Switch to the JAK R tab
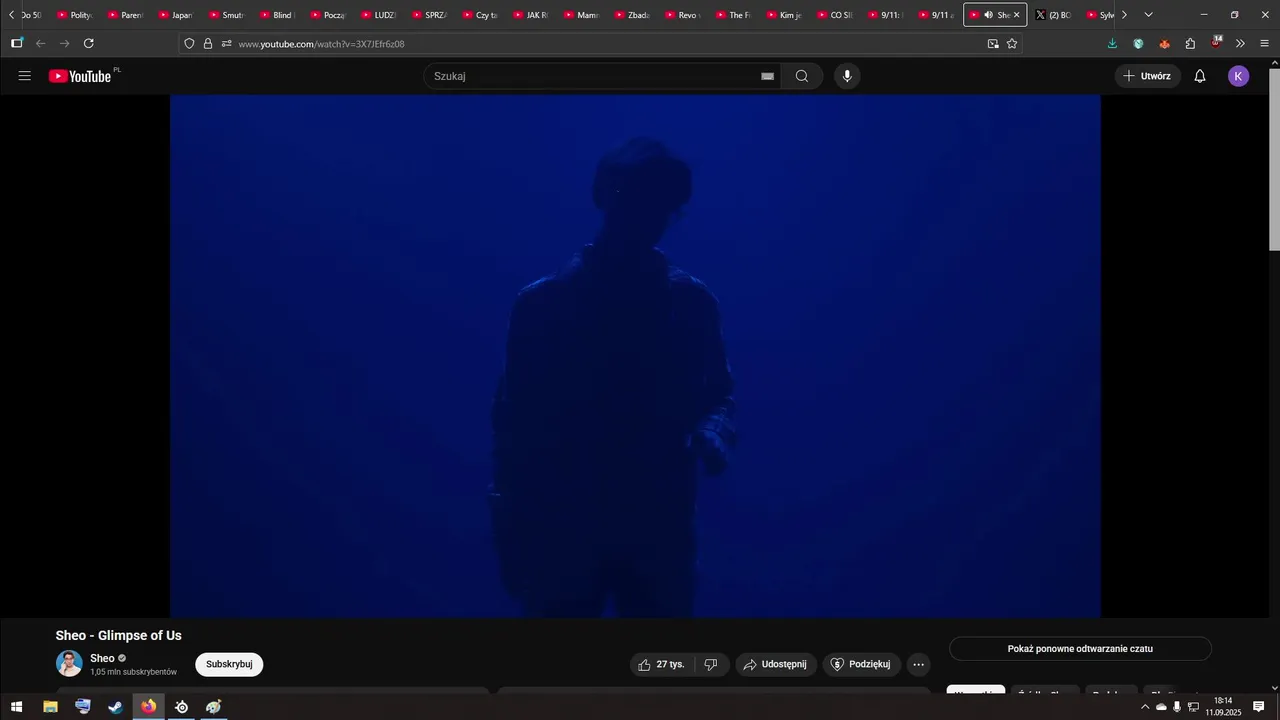Image resolution: width=1280 pixels, height=720 pixels. 530,15
